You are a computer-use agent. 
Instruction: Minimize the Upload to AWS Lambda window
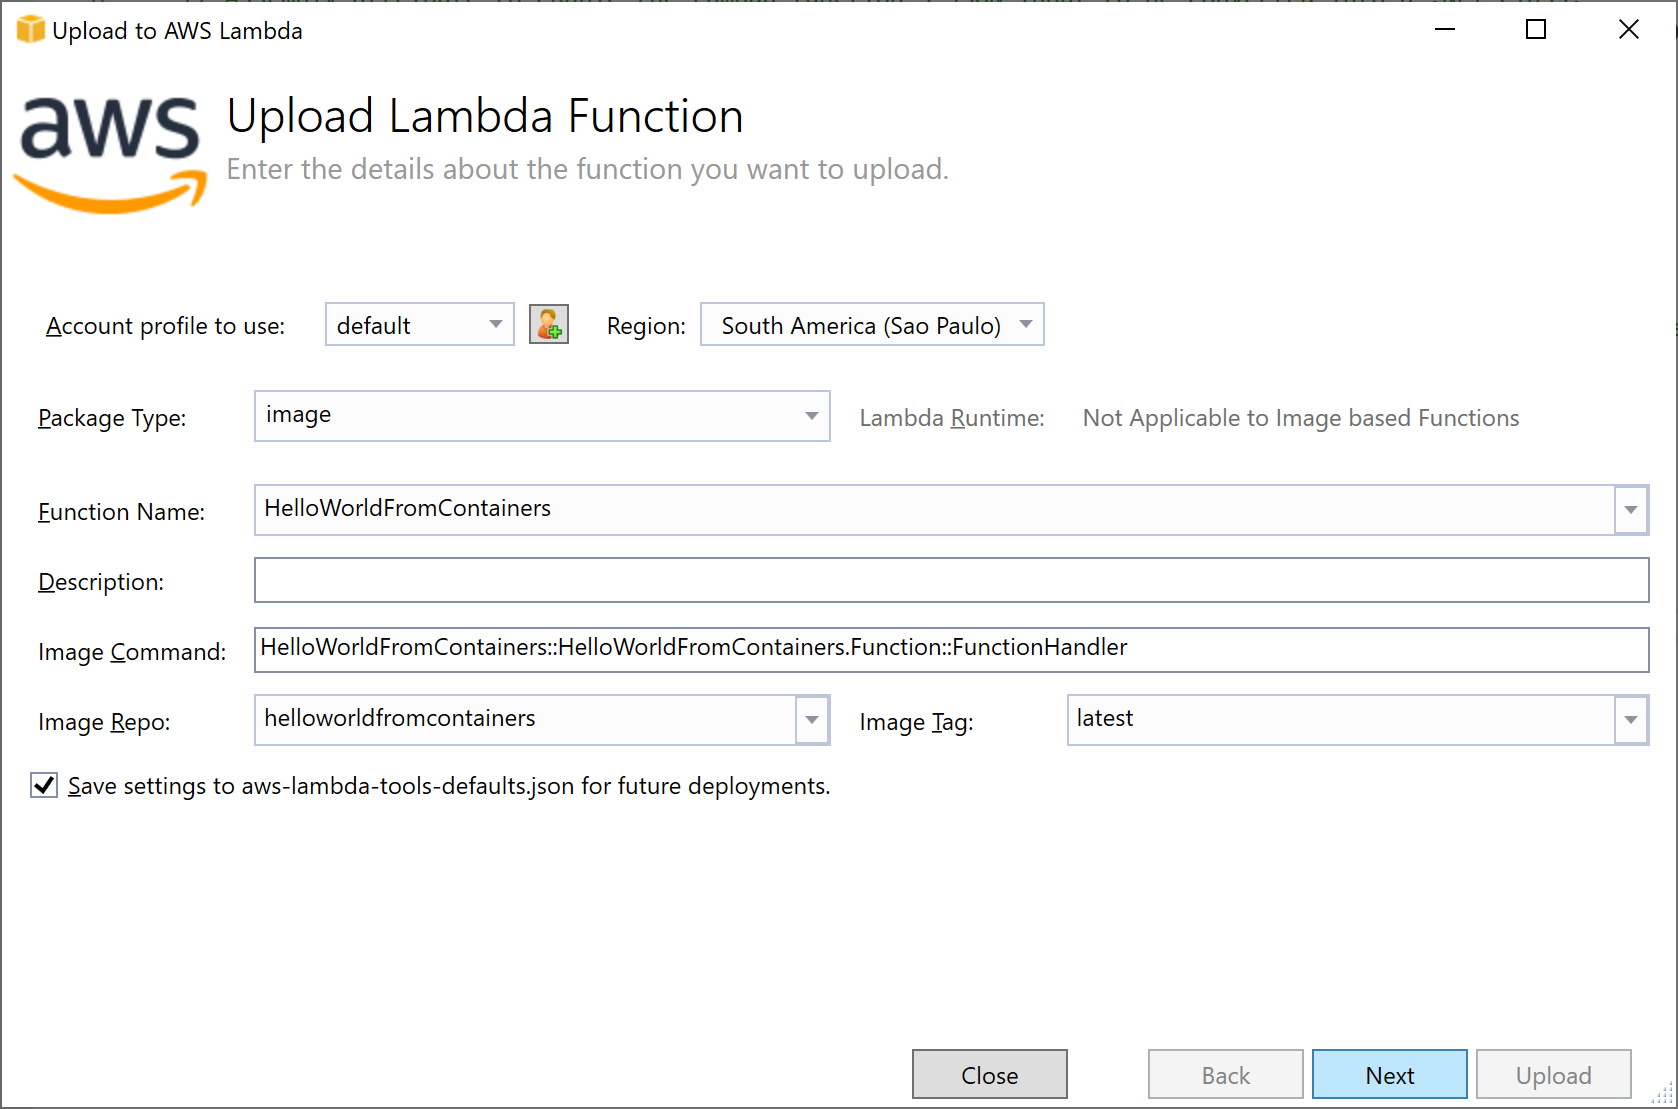tap(1444, 30)
